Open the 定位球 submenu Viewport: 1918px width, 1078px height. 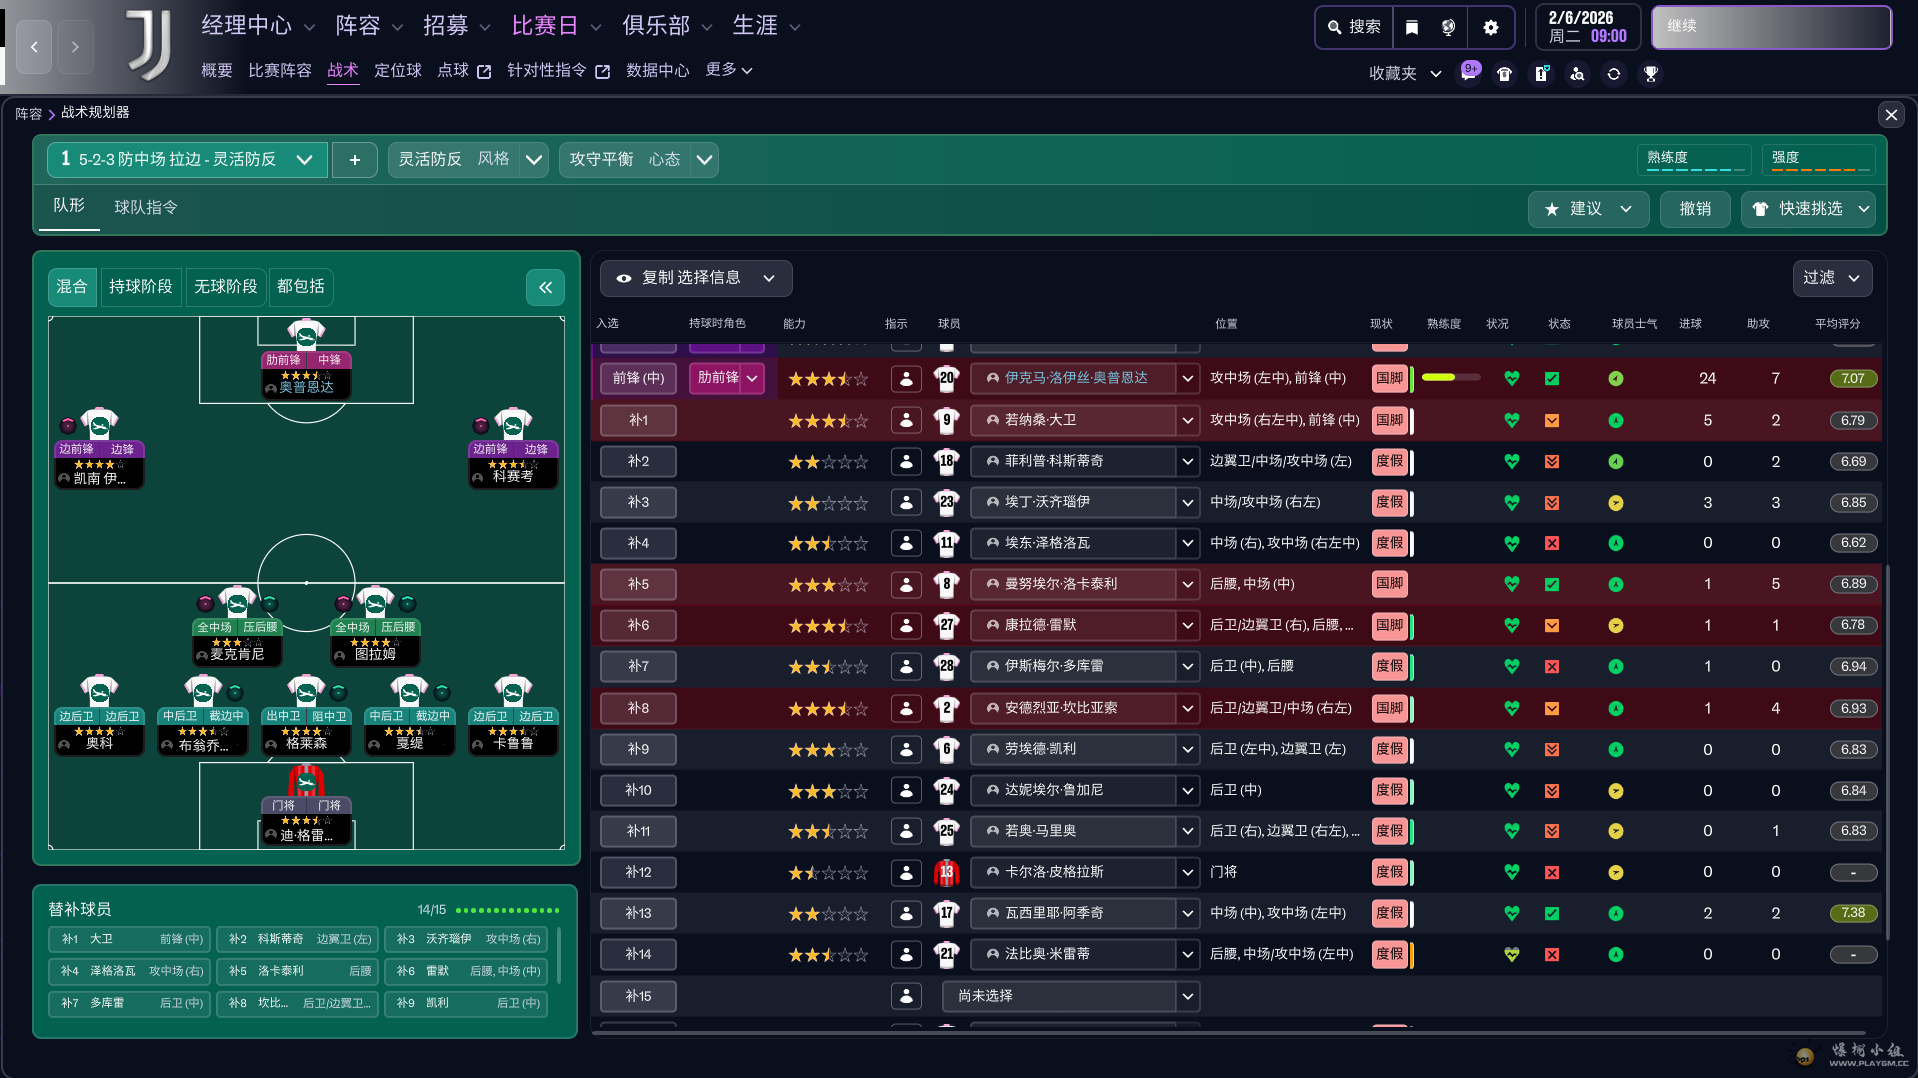coord(397,70)
